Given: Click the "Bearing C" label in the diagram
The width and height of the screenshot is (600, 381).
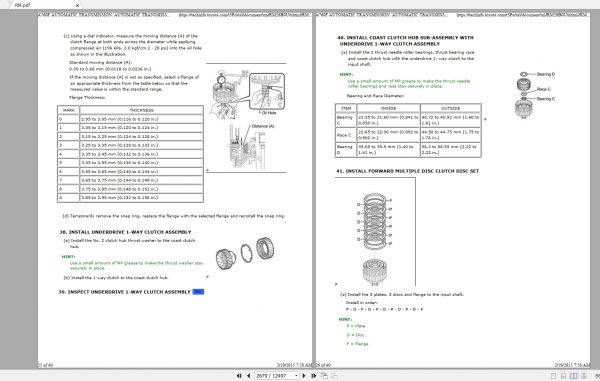Looking at the screenshot, I should point(546,99).
